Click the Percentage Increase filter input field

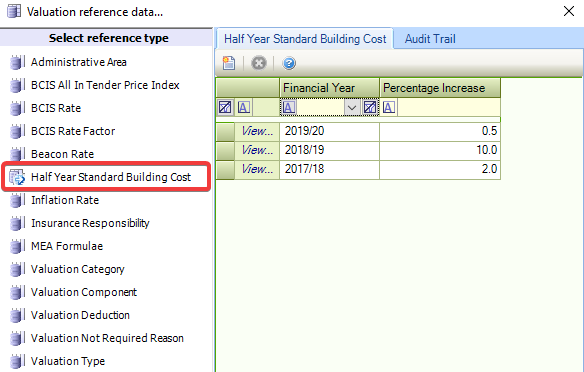click(448, 107)
